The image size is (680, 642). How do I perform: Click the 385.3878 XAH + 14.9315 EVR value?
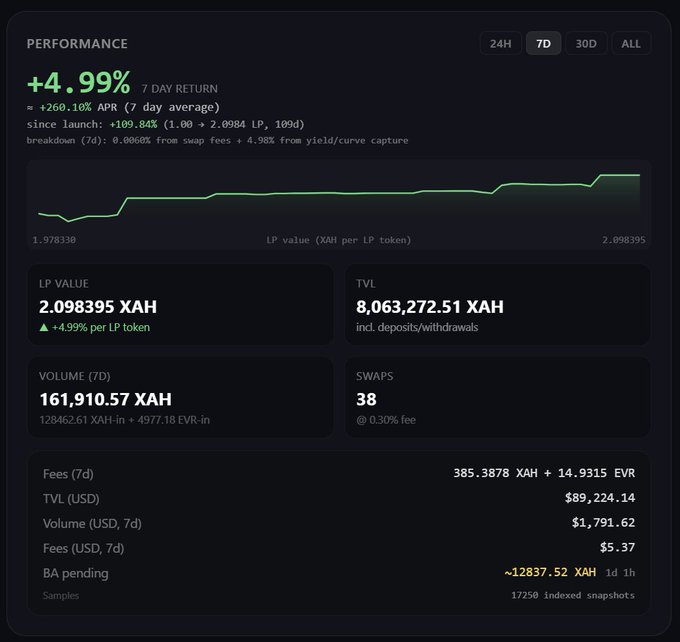click(x=544, y=473)
